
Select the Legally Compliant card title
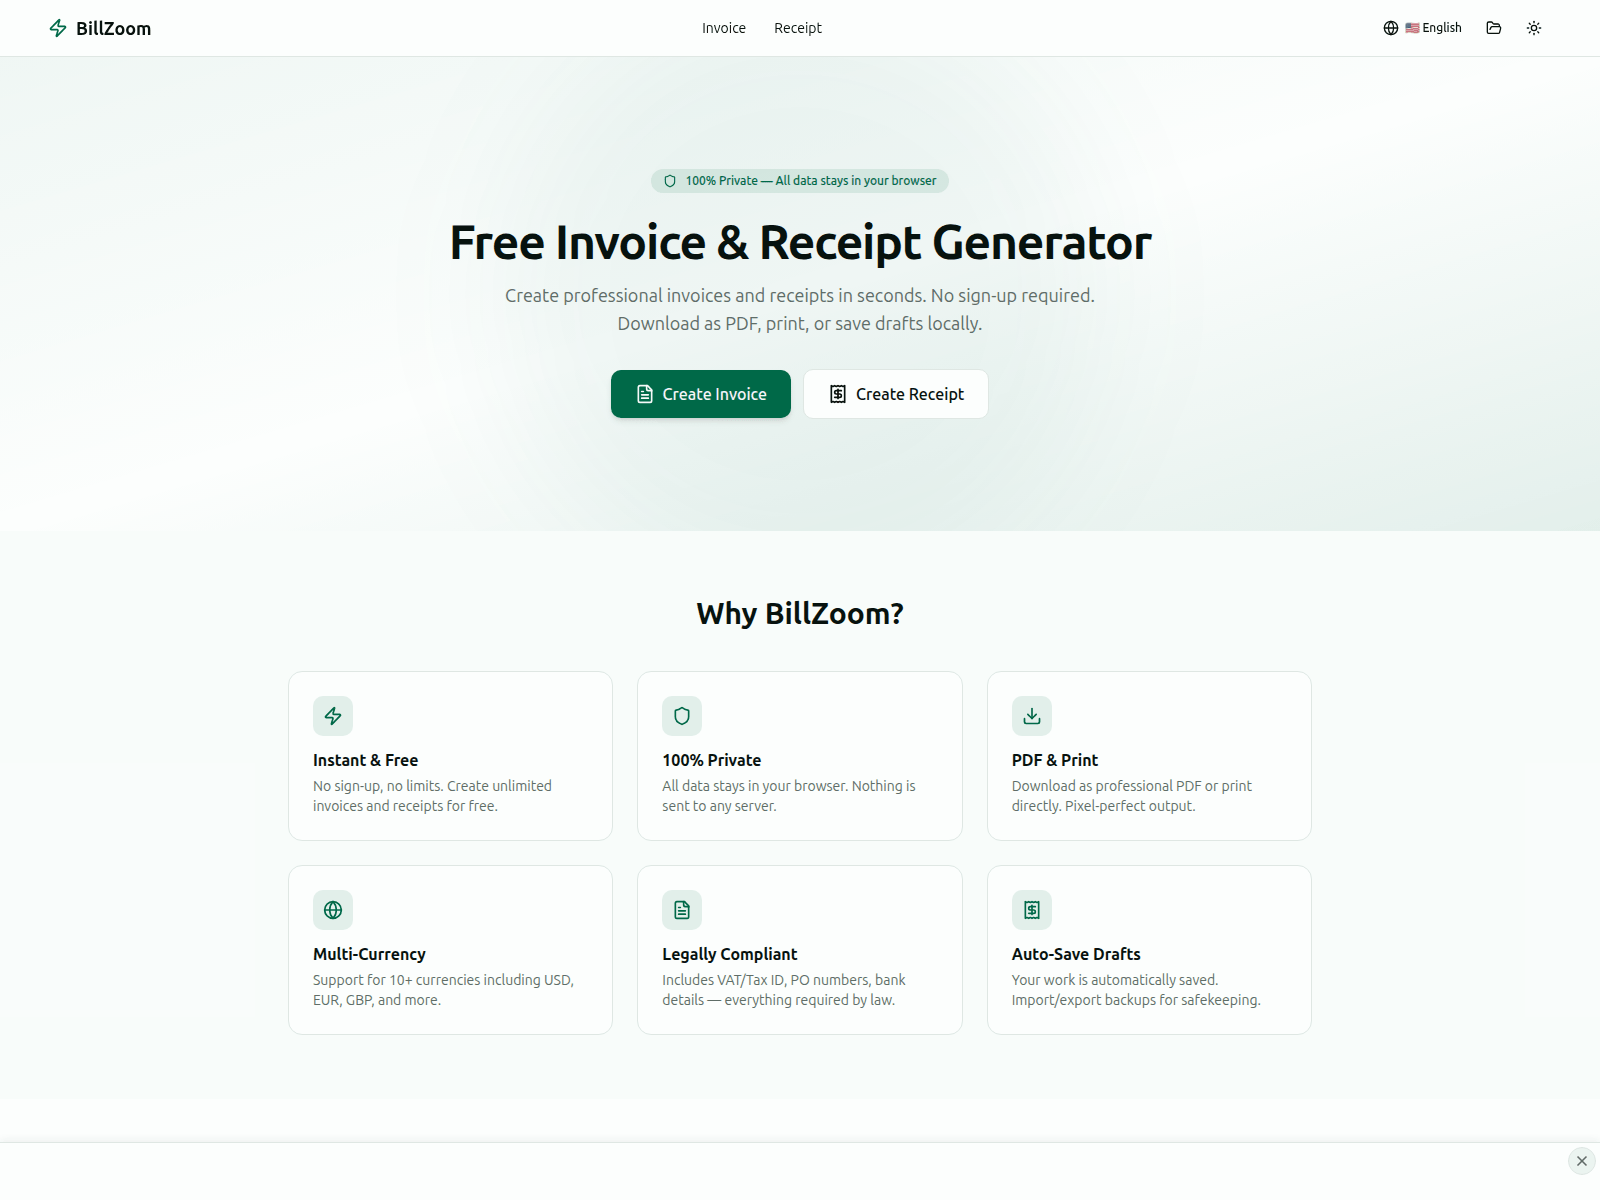pyautogui.click(x=729, y=954)
